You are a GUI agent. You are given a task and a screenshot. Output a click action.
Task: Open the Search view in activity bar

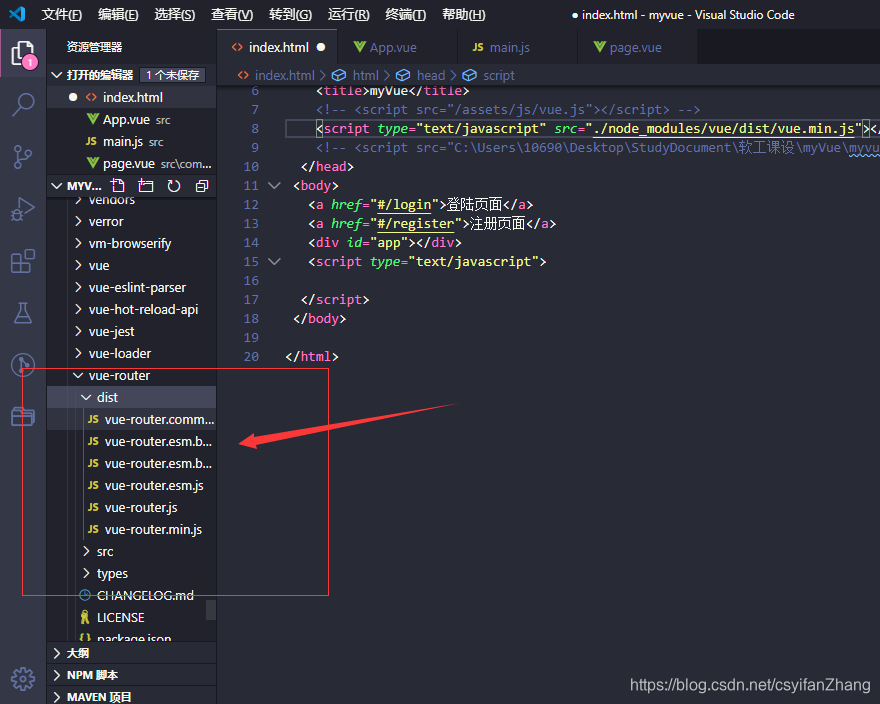(x=23, y=104)
